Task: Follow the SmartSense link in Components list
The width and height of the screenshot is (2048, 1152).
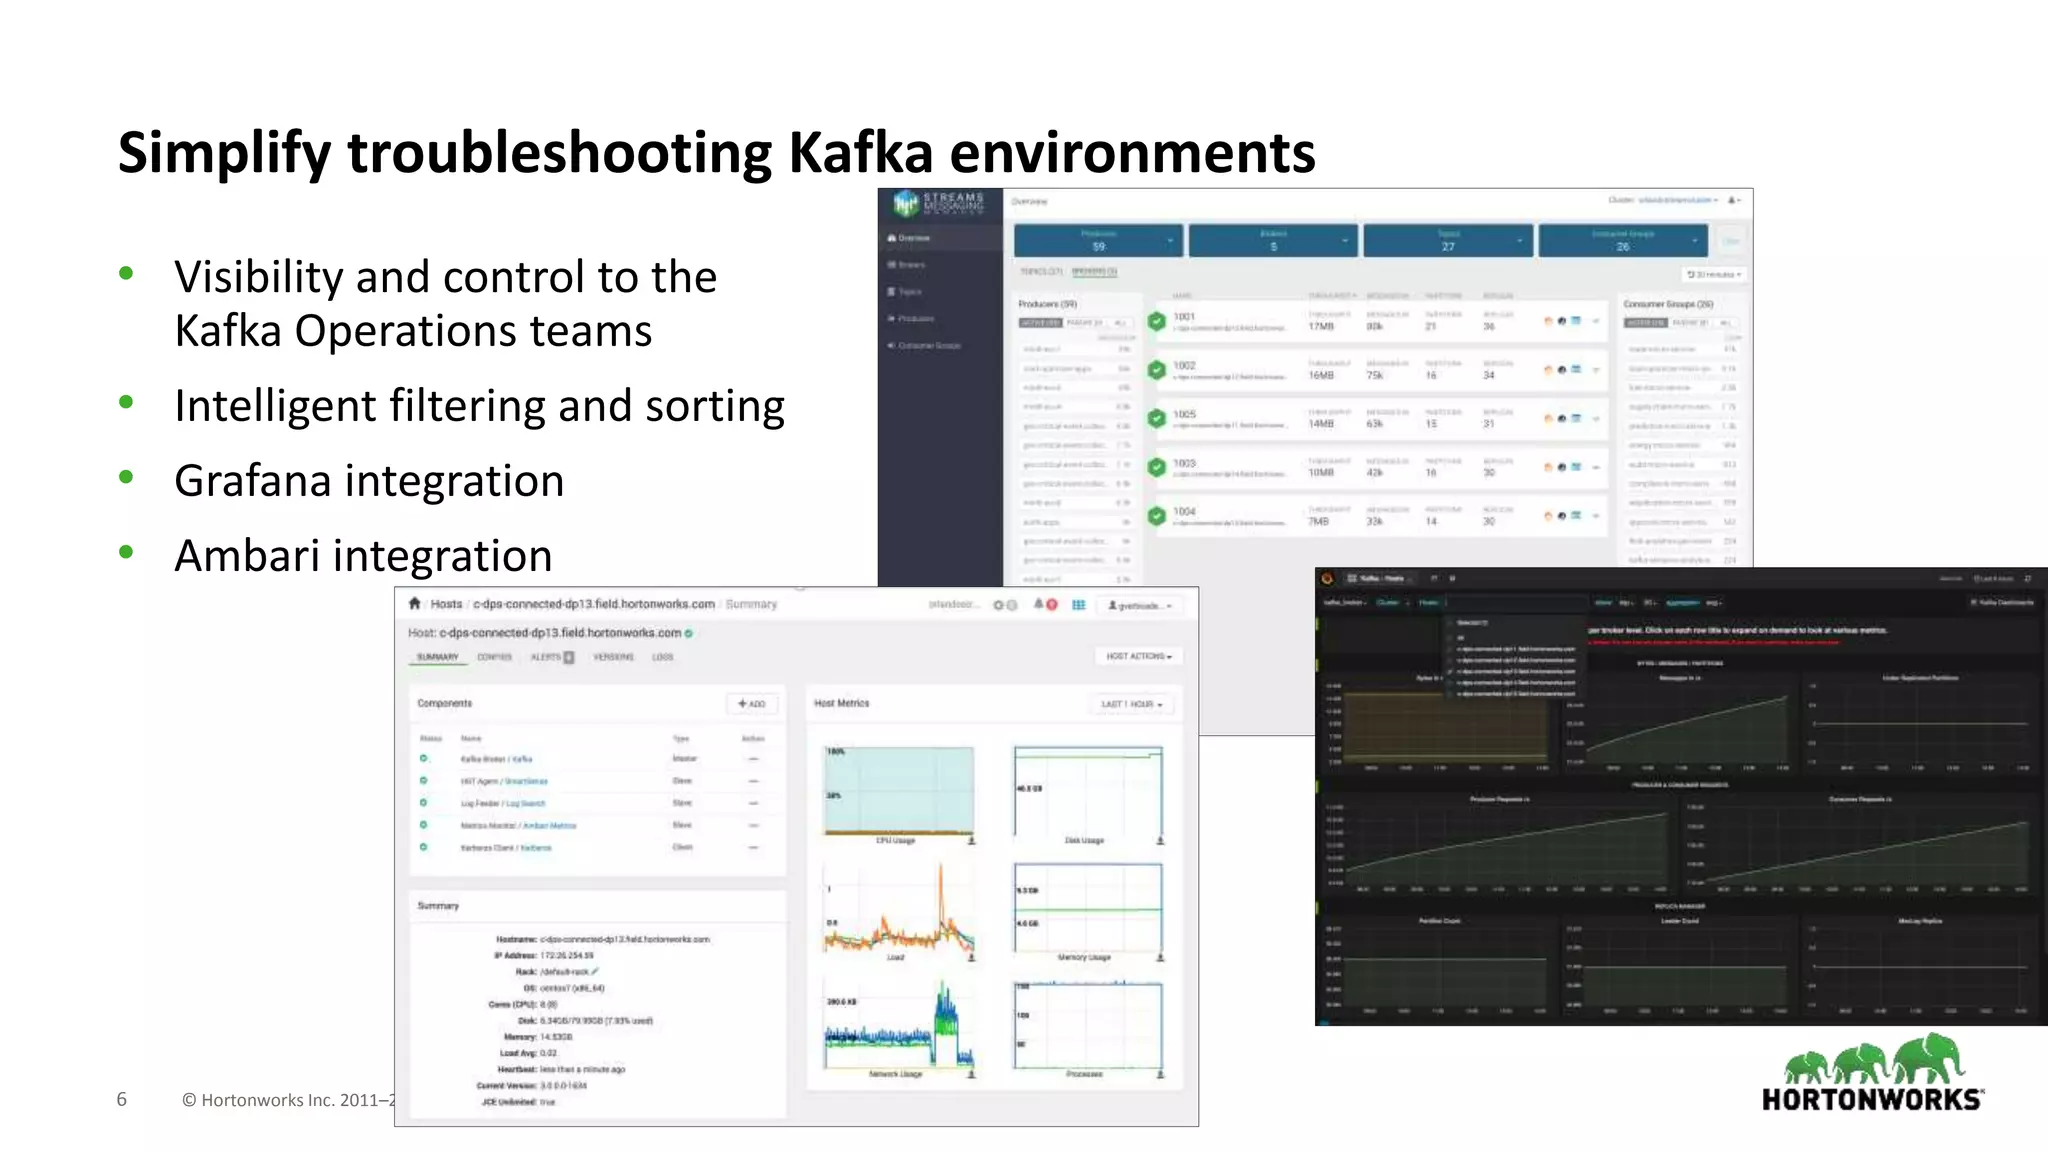Action: click(x=526, y=781)
